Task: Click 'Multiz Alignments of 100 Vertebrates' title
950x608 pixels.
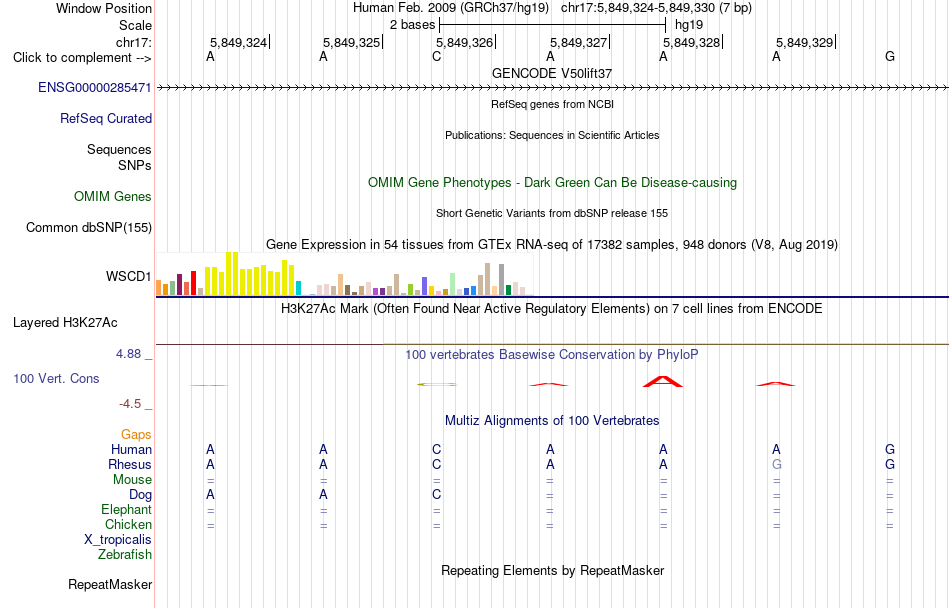Action: pyautogui.click(x=552, y=420)
